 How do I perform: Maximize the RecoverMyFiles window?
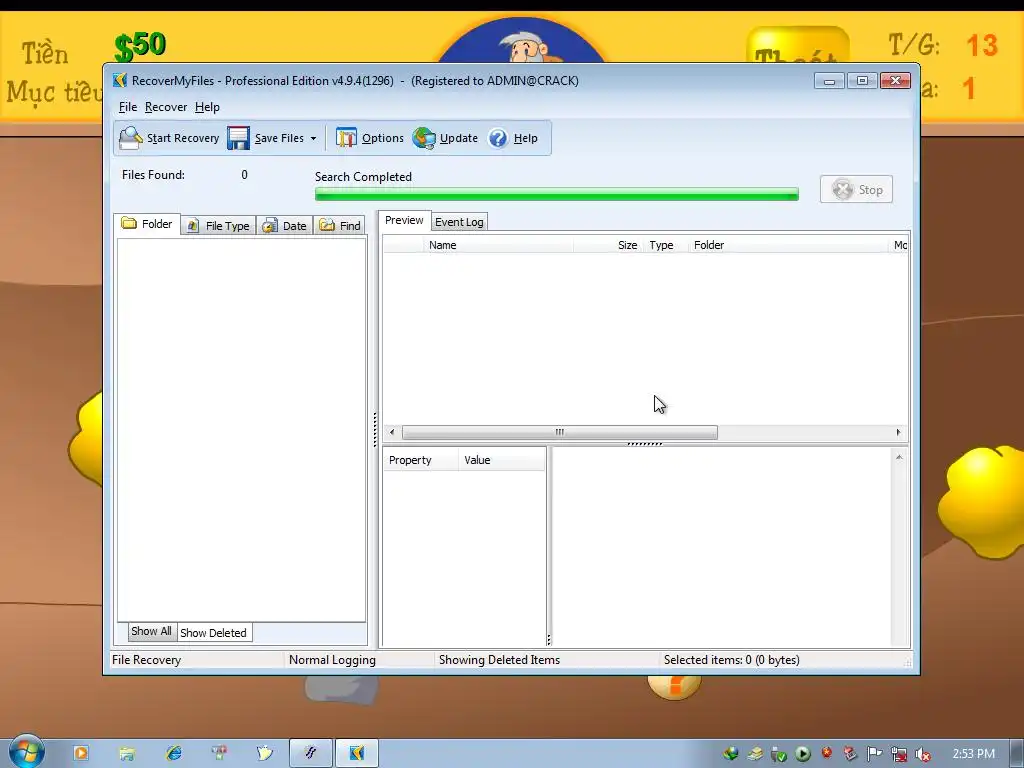coord(862,81)
